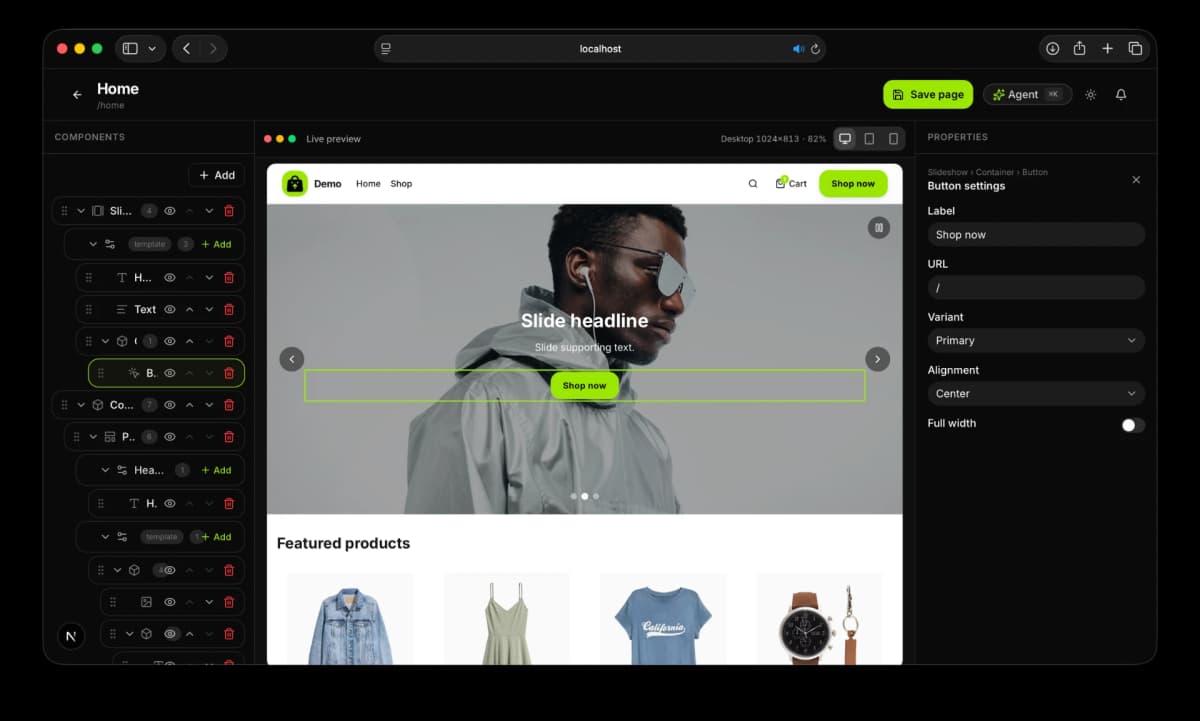The image size is (1200, 721).
Task: Click the Container breadcrumb in Properties
Action: tap(995, 172)
